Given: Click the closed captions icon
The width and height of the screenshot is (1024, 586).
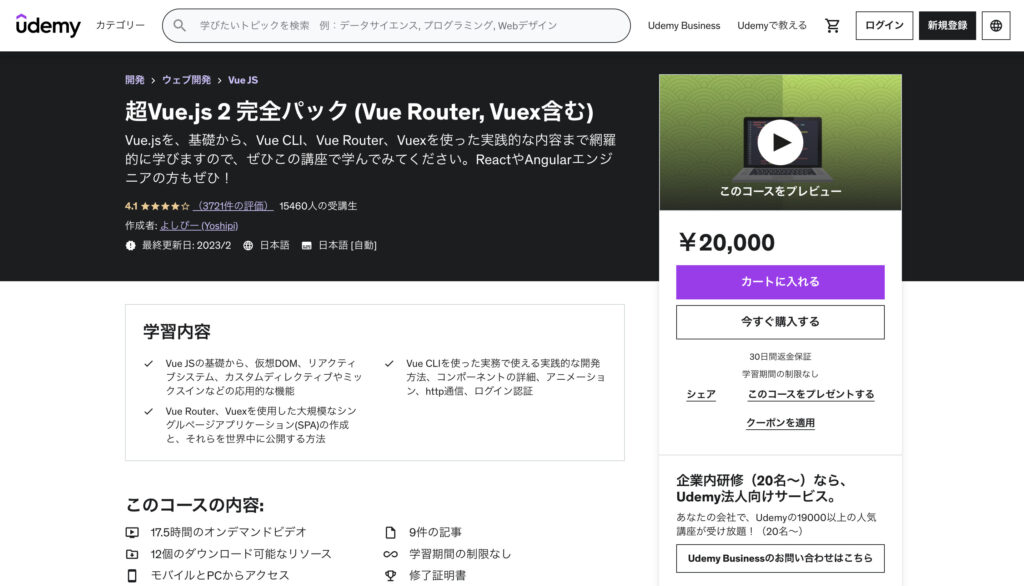Looking at the screenshot, I should pos(306,246).
